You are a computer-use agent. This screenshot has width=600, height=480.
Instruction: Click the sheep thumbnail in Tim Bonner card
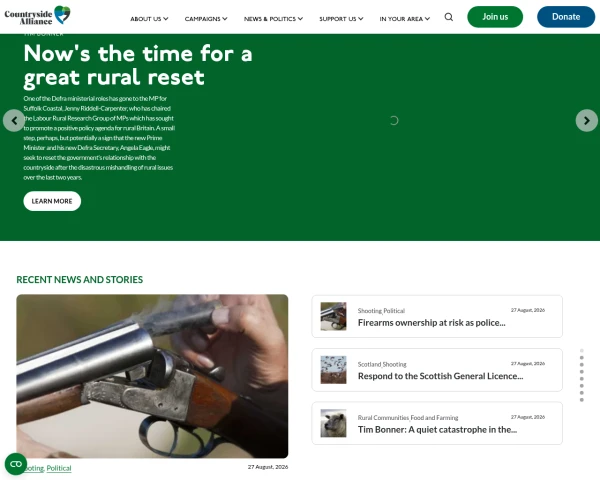[x=333, y=423]
